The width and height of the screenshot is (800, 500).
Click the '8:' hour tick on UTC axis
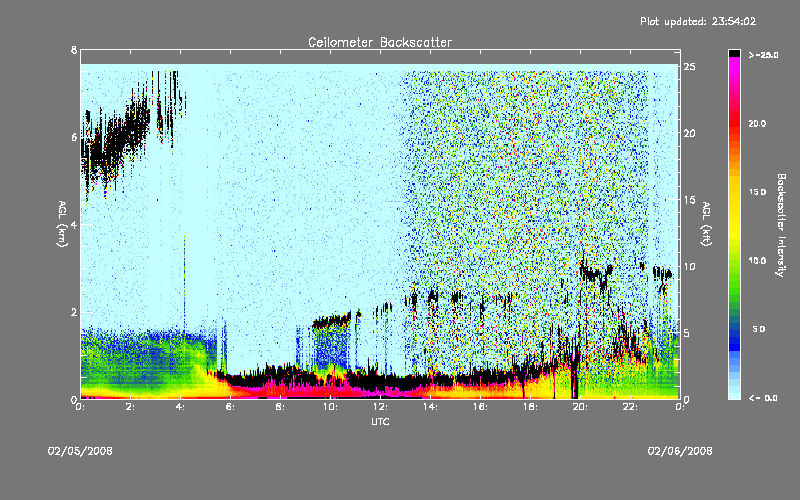[281, 407]
